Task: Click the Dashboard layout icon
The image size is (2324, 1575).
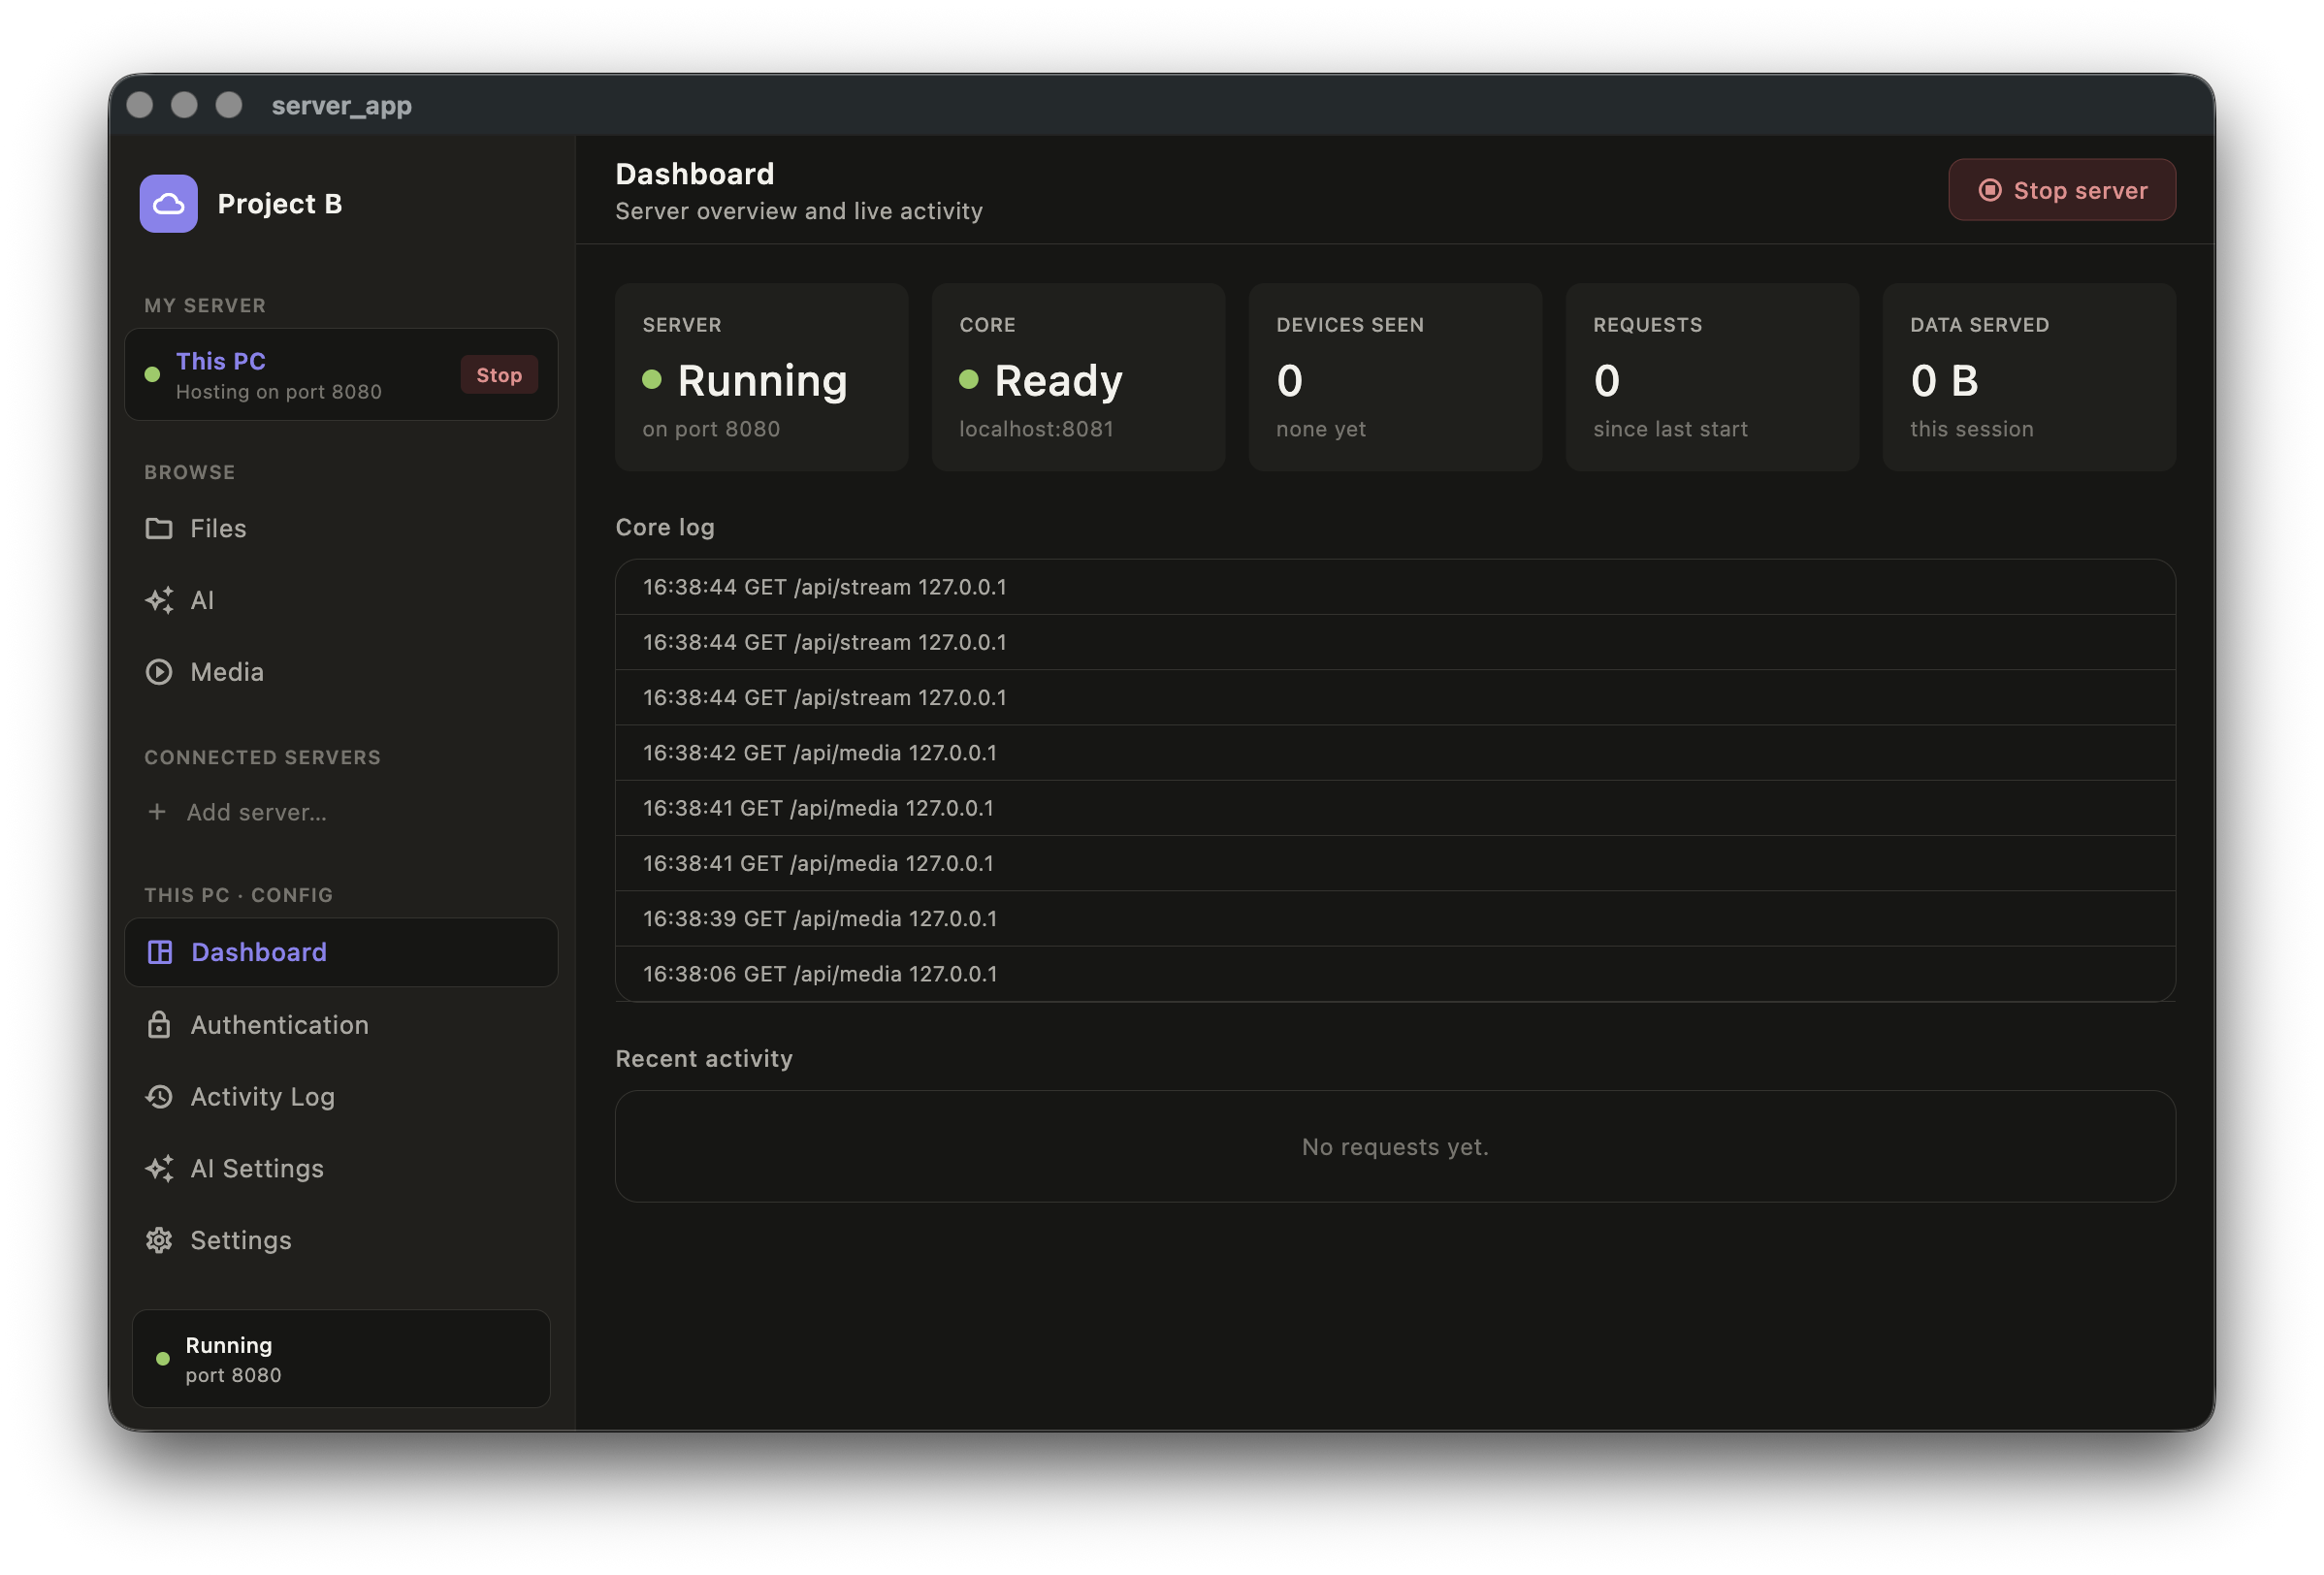Action: coord(160,952)
